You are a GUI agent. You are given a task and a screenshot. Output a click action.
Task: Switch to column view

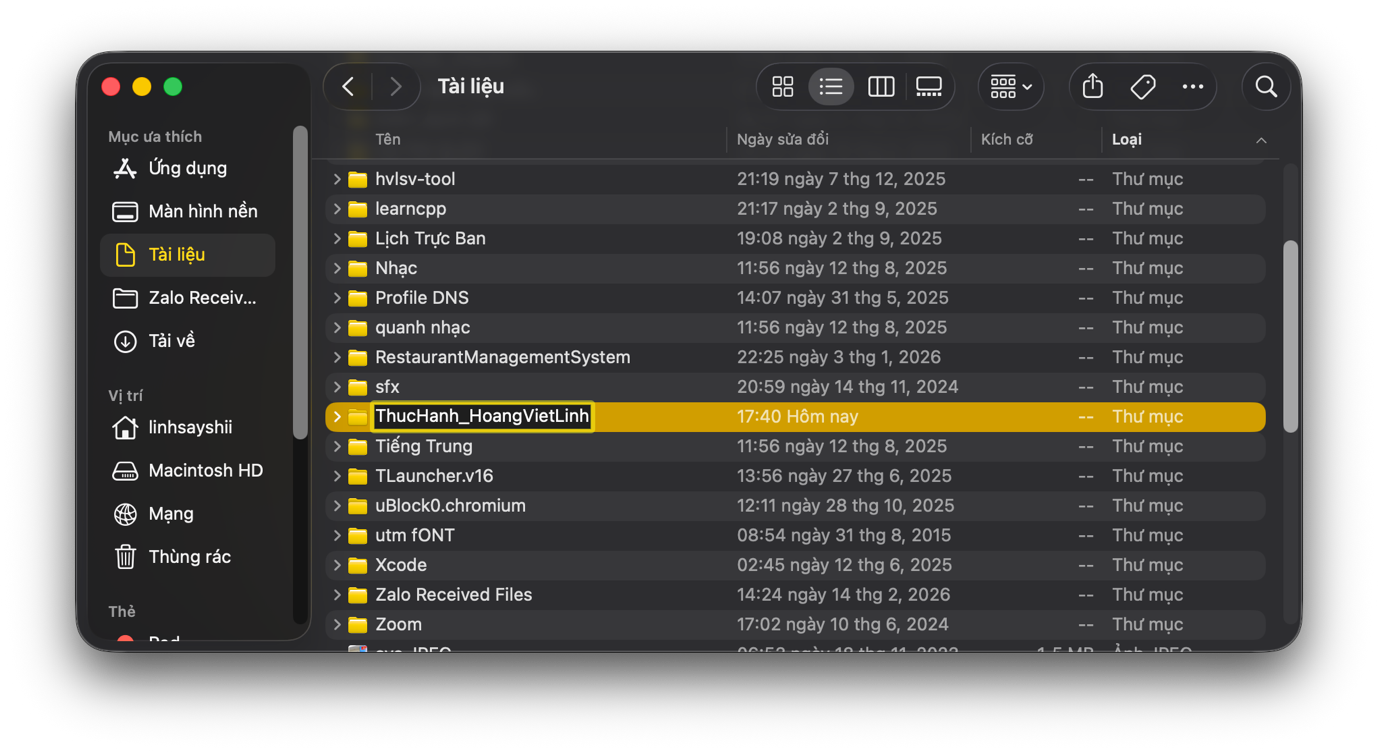point(881,87)
